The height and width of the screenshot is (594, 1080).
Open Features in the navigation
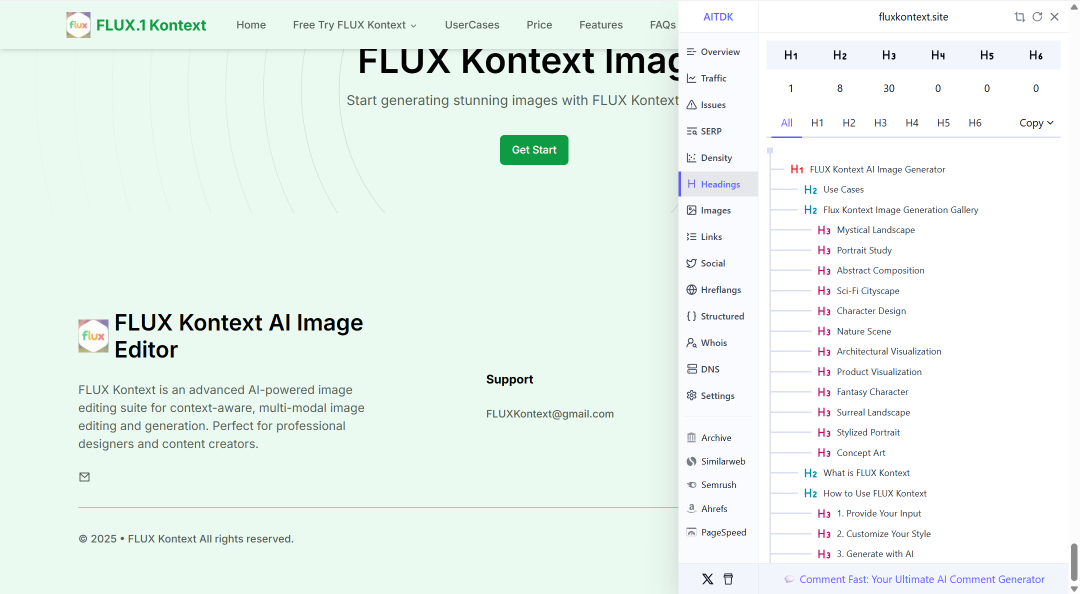601,25
